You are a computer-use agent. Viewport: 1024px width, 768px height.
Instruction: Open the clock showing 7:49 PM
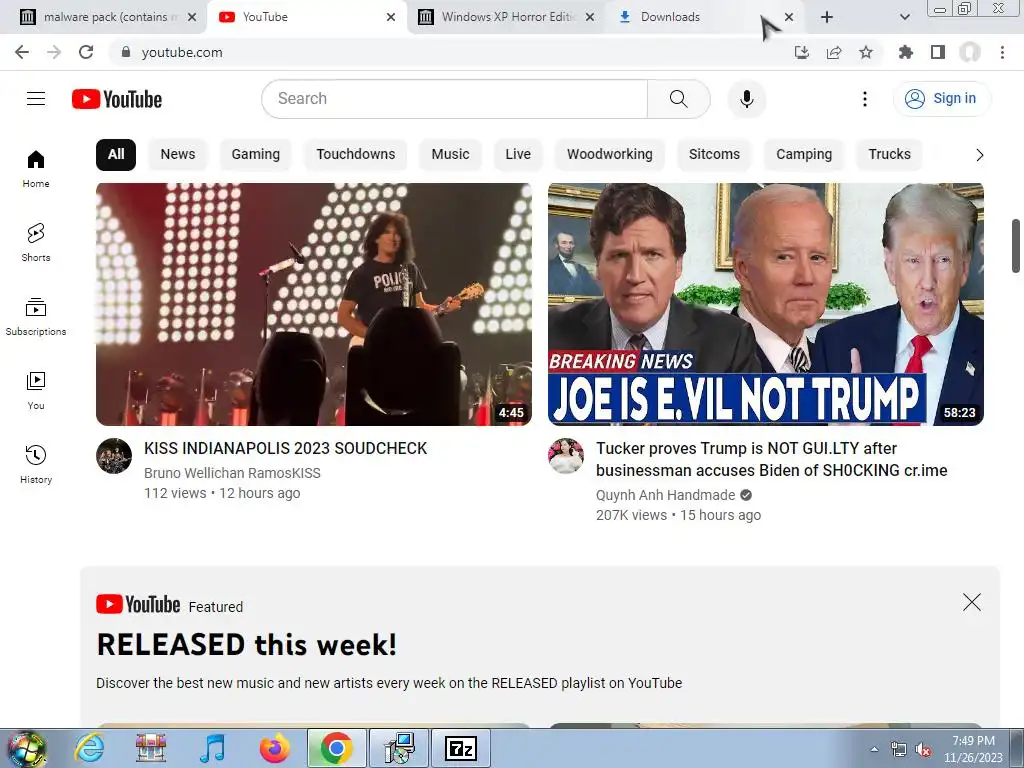click(973, 749)
